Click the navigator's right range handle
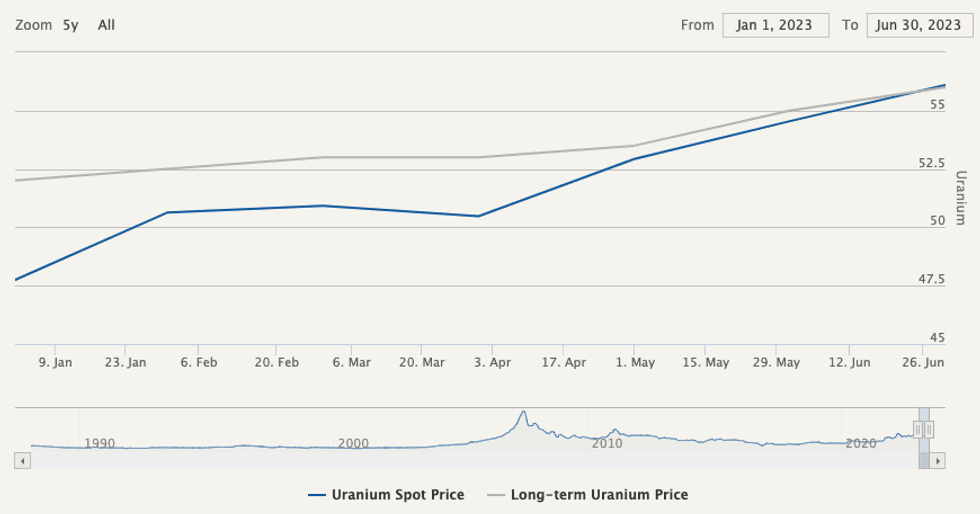This screenshot has height=514, width=980. 930,429
